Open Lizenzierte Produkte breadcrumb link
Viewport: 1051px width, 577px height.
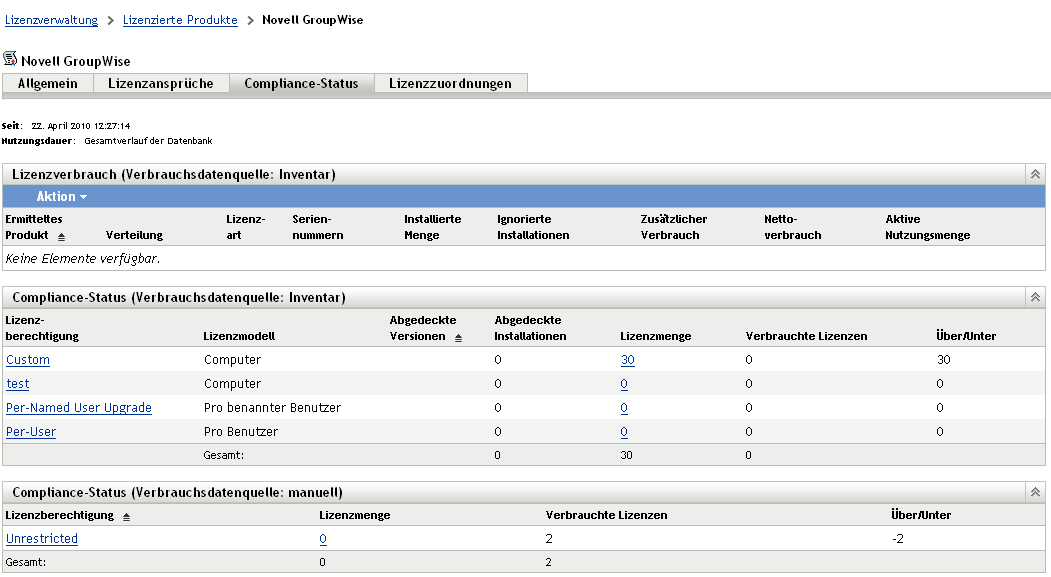pyautogui.click(x=180, y=20)
